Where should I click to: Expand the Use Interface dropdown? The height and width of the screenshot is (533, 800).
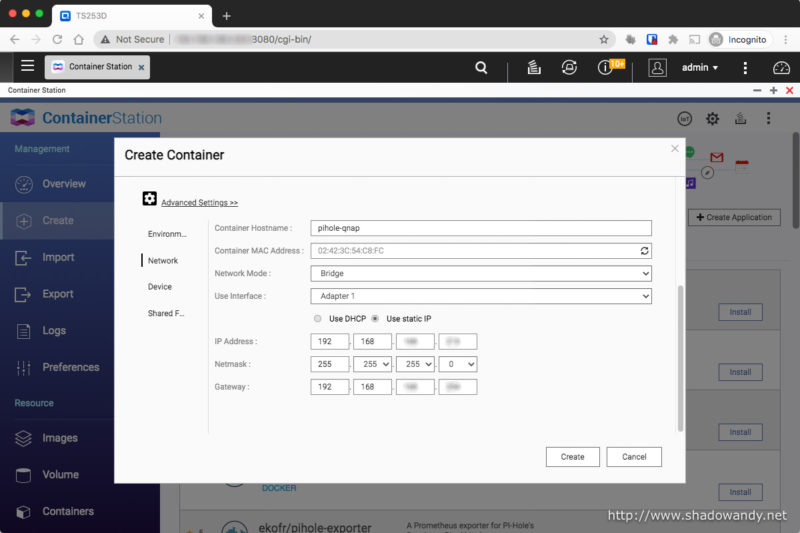tap(480, 296)
